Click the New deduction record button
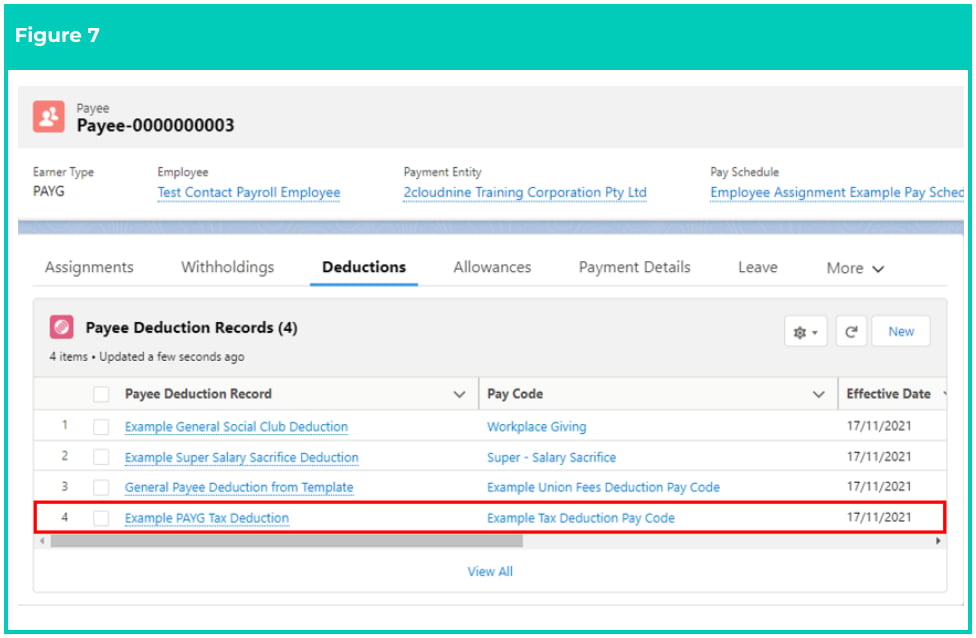This screenshot has height=638, width=976. [x=901, y=331]
